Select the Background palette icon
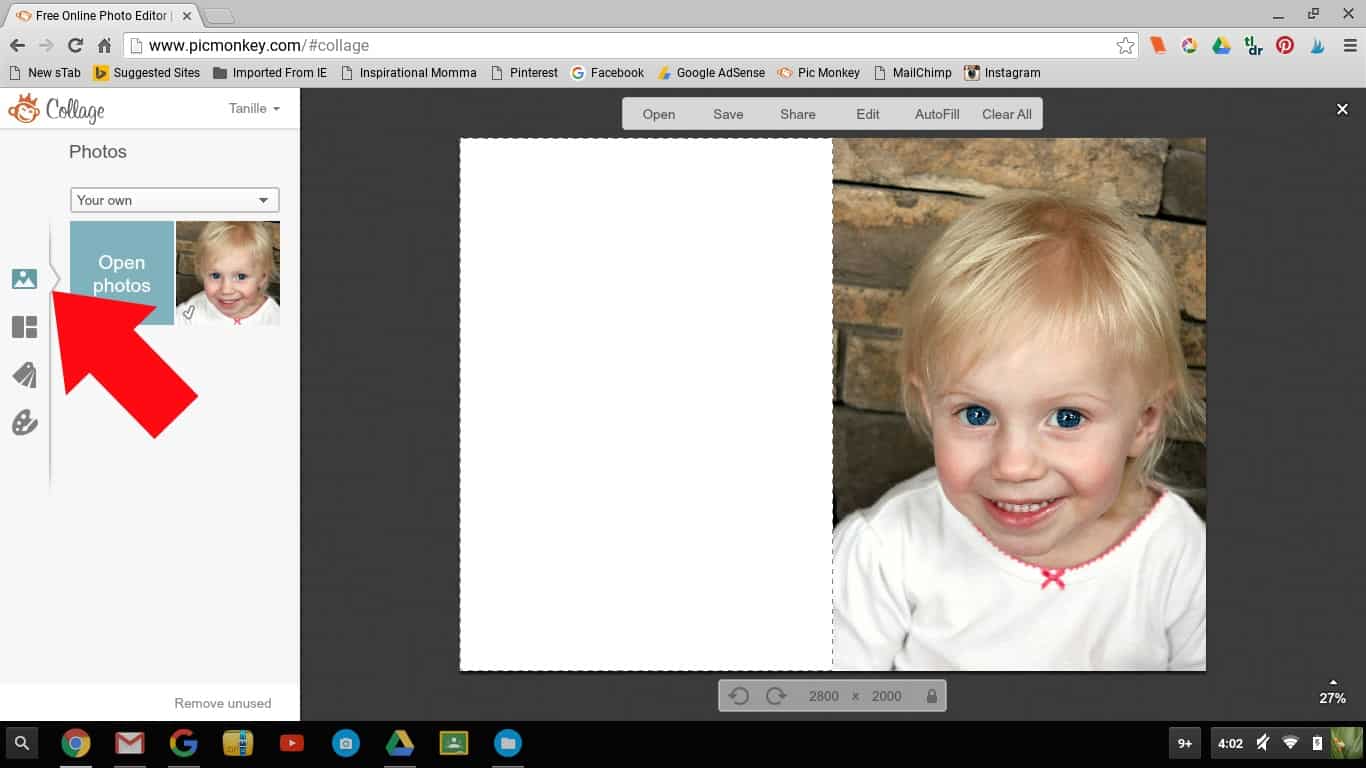 pyautogui.click(x=24, y=423)
